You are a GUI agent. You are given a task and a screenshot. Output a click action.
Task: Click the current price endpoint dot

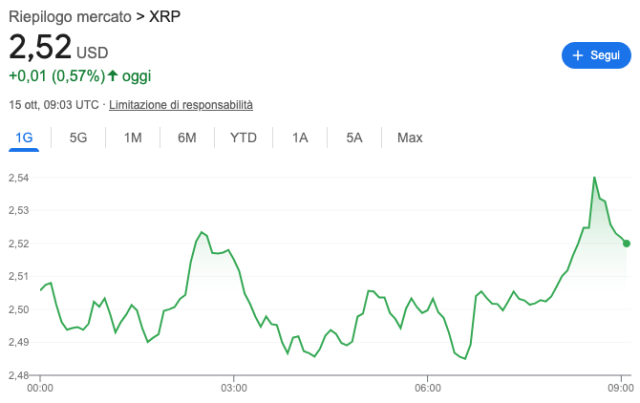(x=626, y=243)
